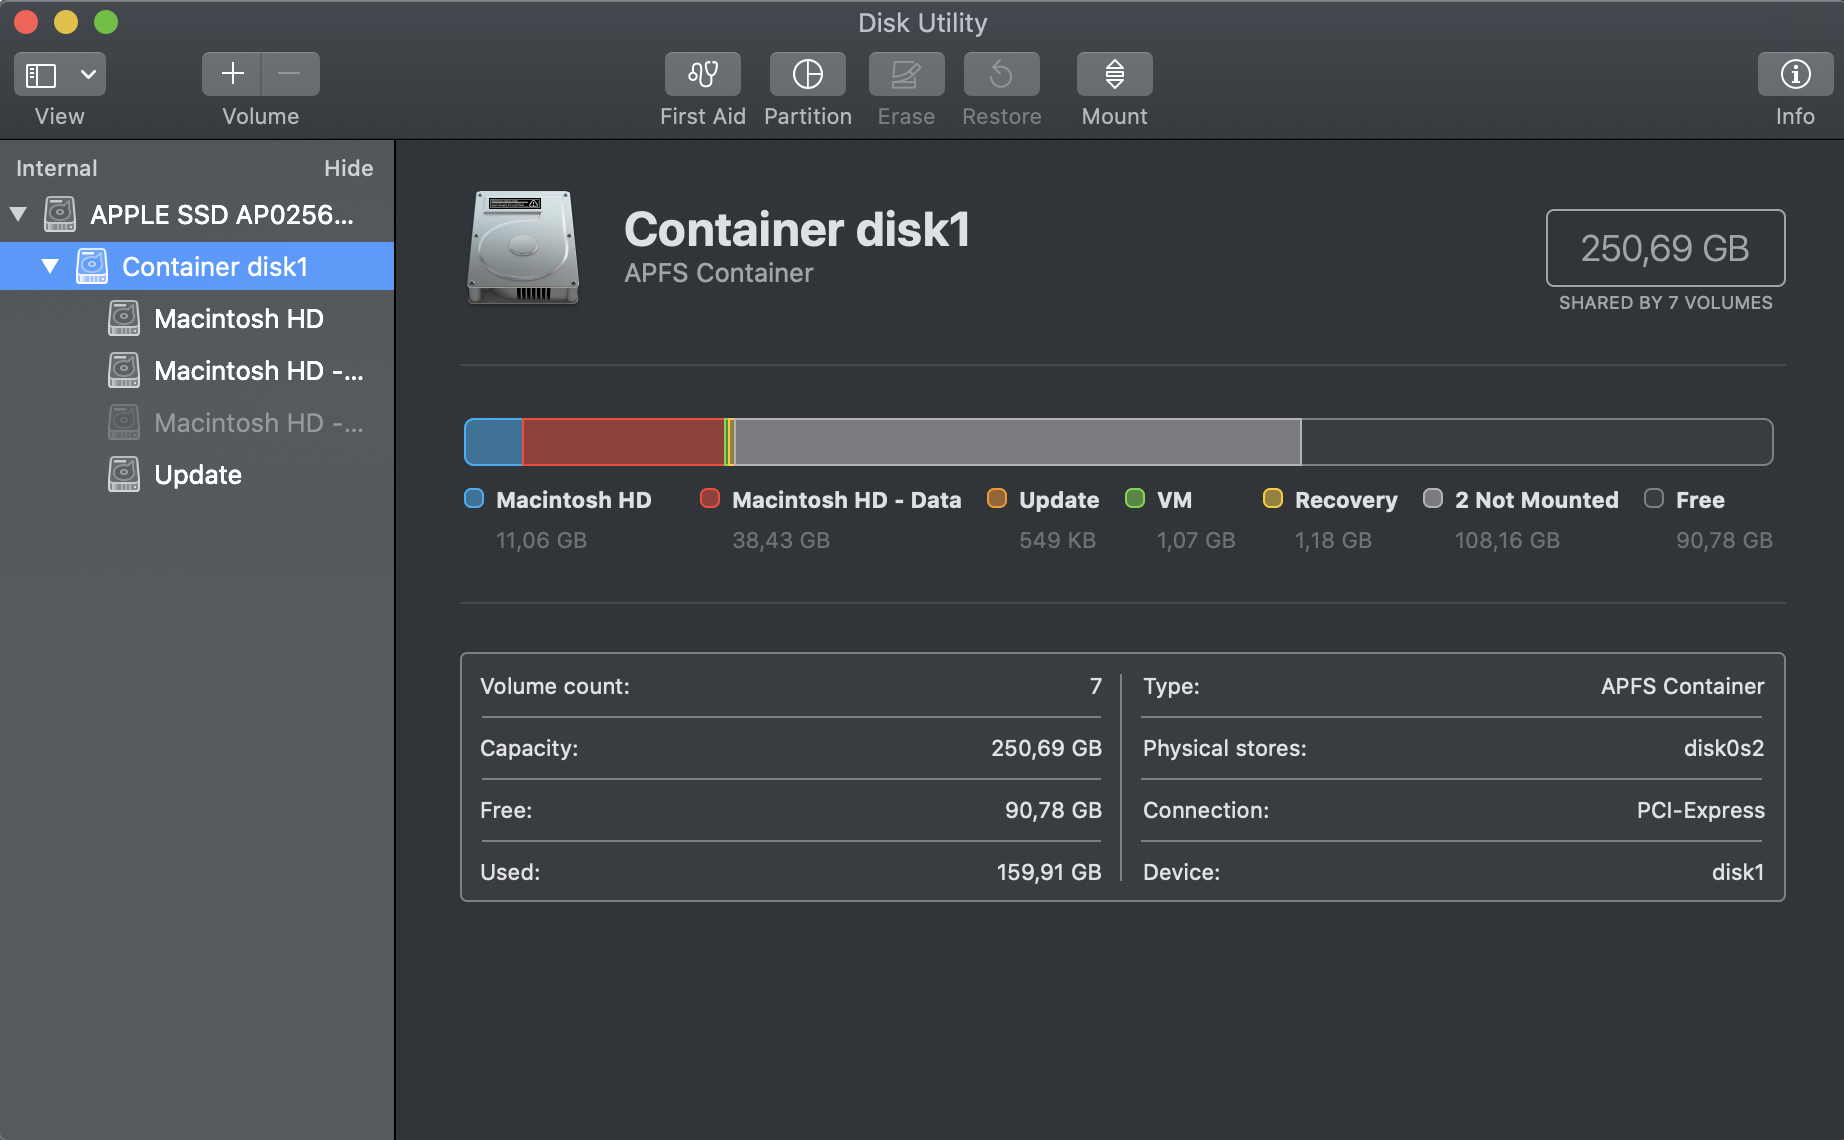Click the gray segment of the usage bar
The image size is (1844, 1140).
(1016, 442)
